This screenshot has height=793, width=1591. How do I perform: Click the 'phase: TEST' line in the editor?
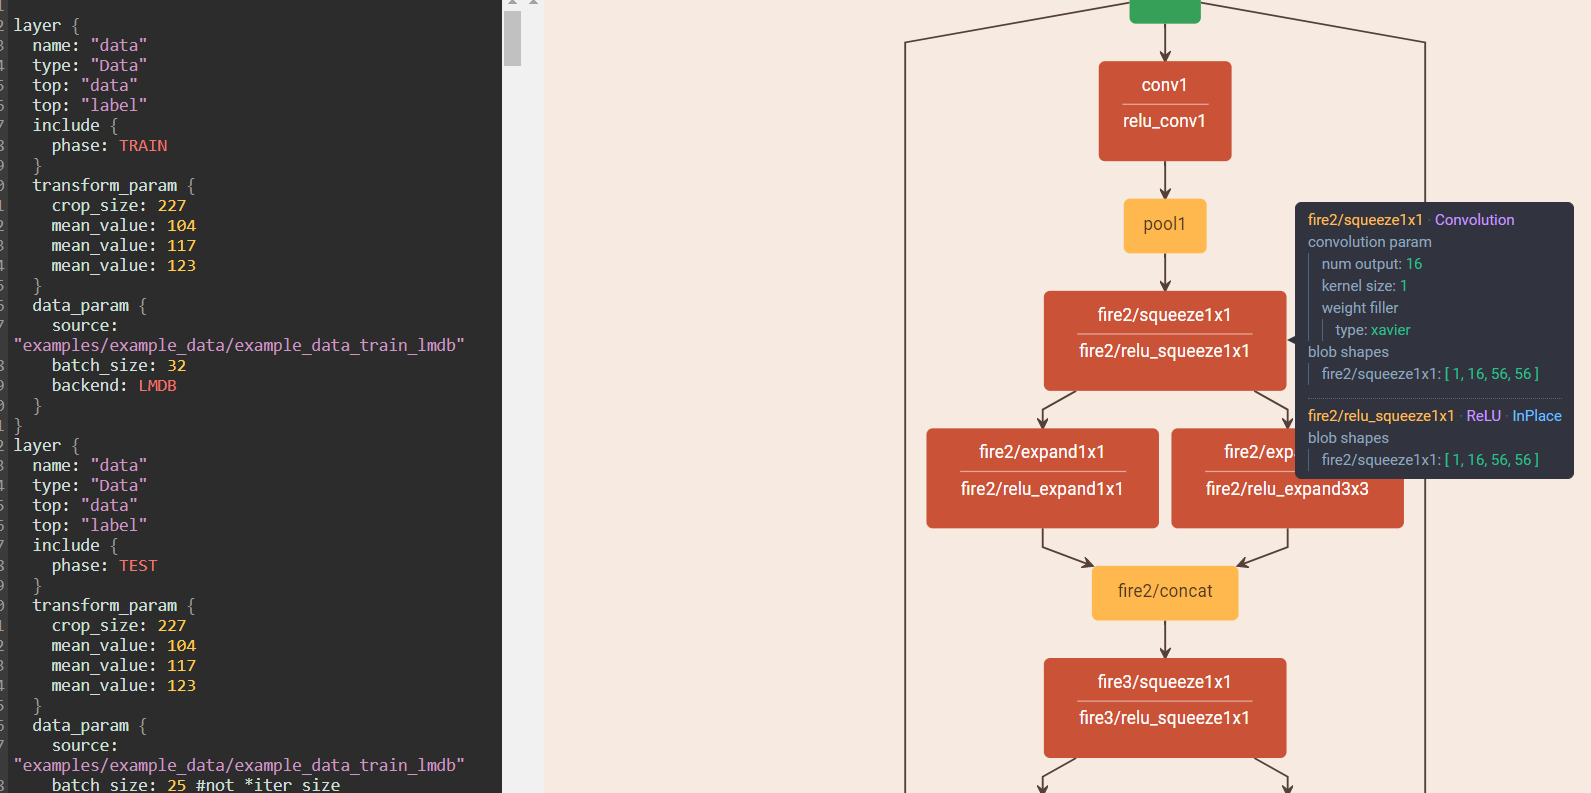tap(104, 566)
